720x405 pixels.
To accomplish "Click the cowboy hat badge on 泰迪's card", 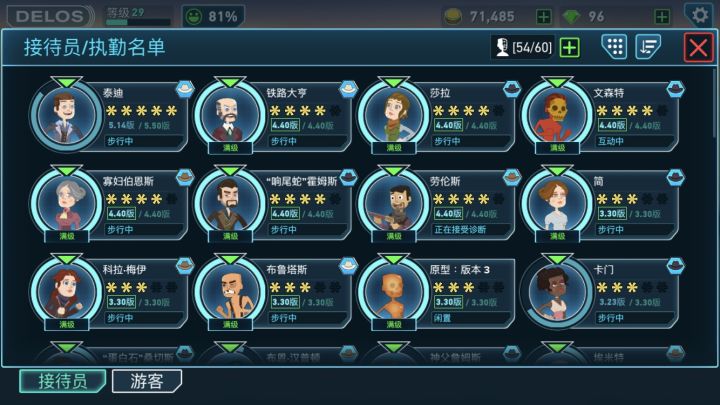I will pyautogui.click(x=185, y=89).
